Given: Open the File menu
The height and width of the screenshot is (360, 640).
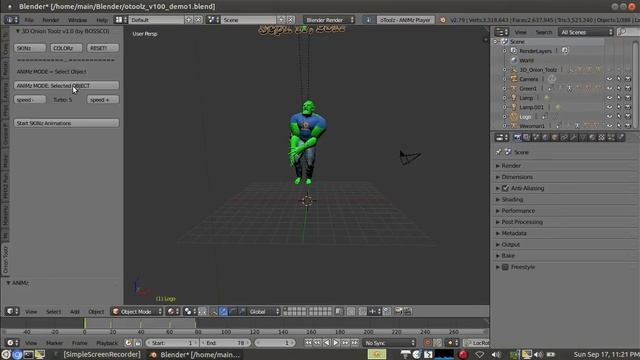Looking at the screenshot, I should 29,20.
